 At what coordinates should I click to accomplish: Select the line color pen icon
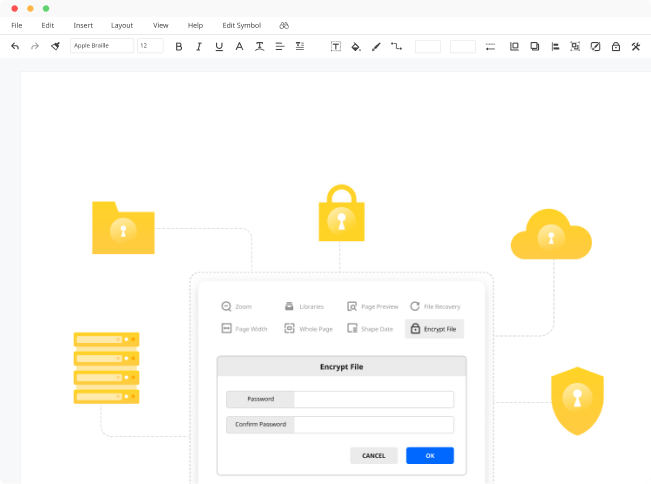(376, 46)
